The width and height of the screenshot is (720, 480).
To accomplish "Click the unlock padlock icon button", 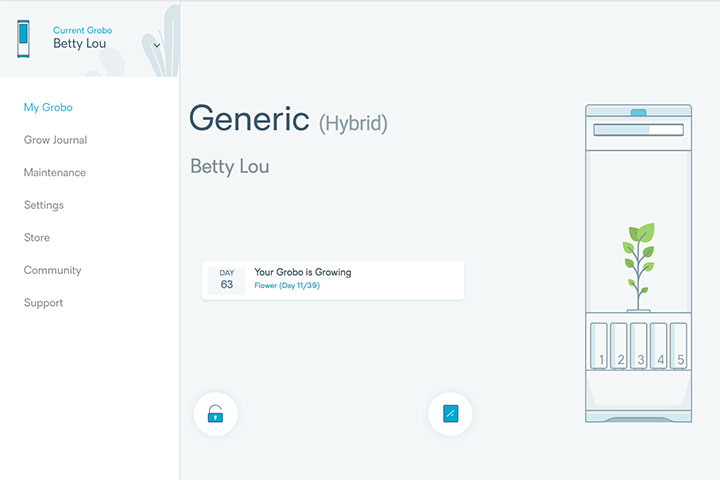I will (215, 414).
